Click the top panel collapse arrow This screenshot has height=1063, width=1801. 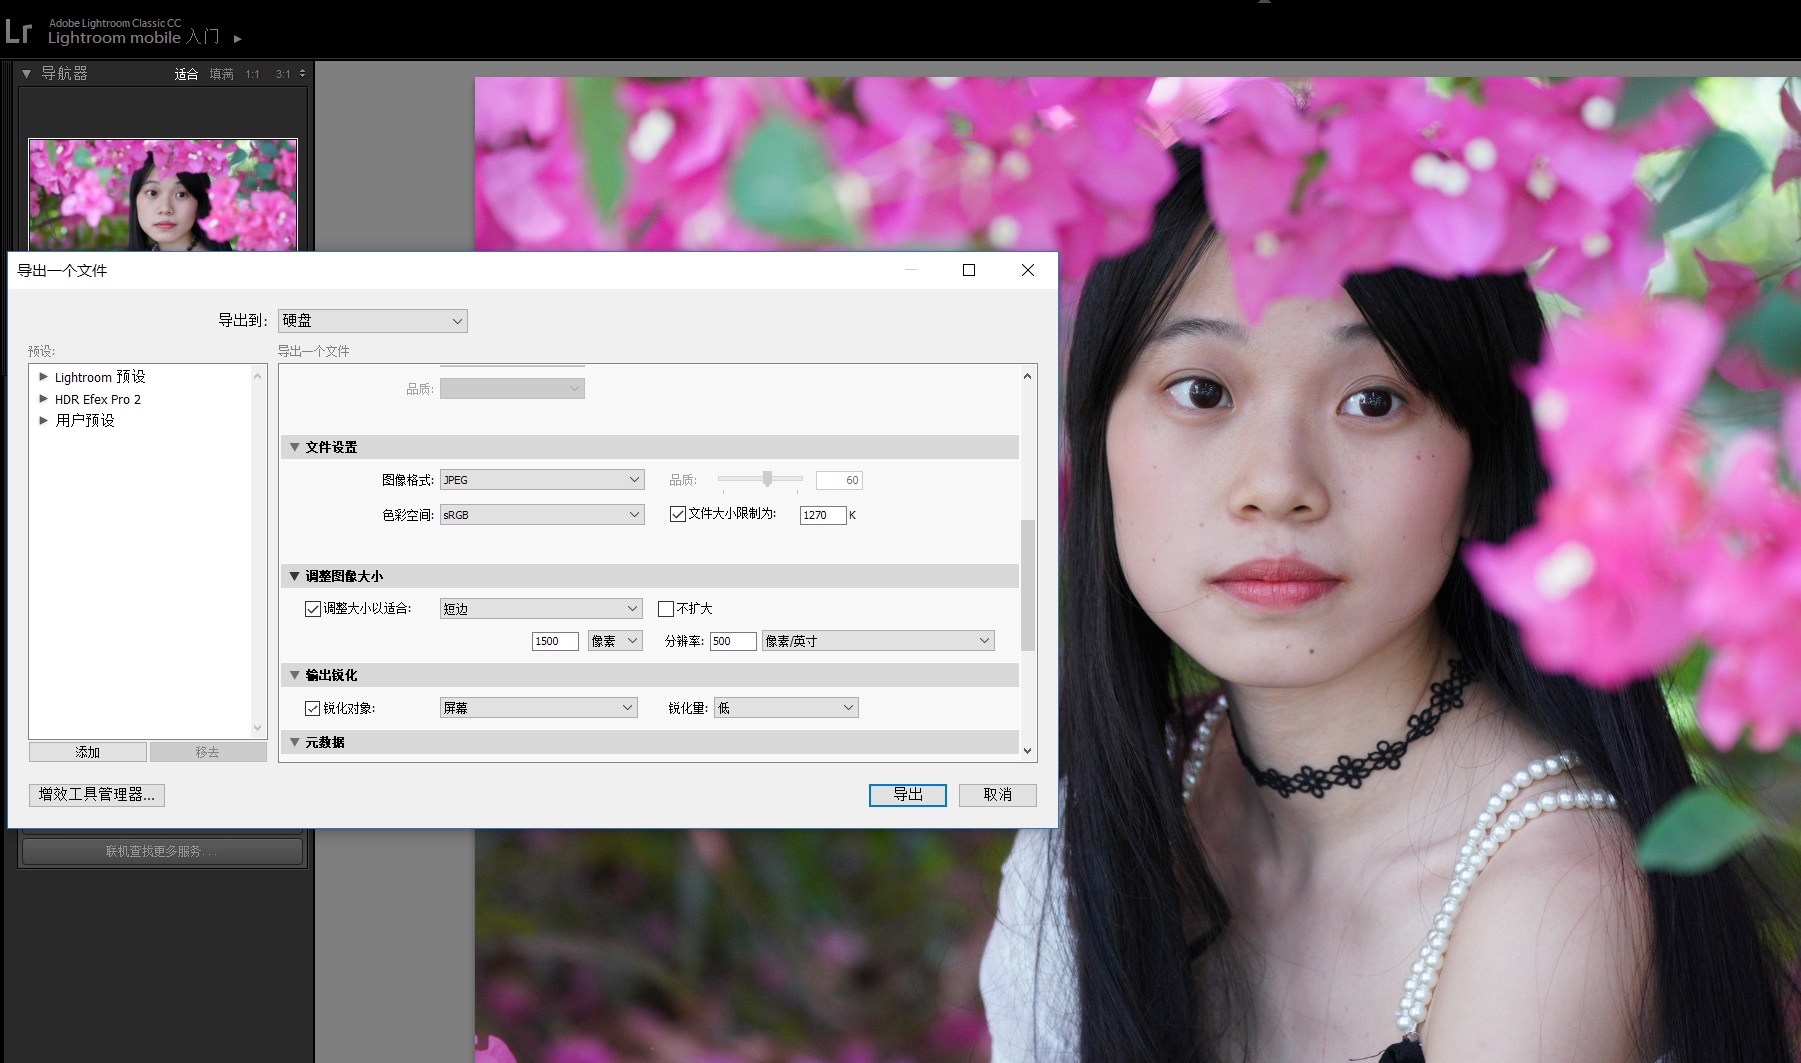(x=1264, y=3)
